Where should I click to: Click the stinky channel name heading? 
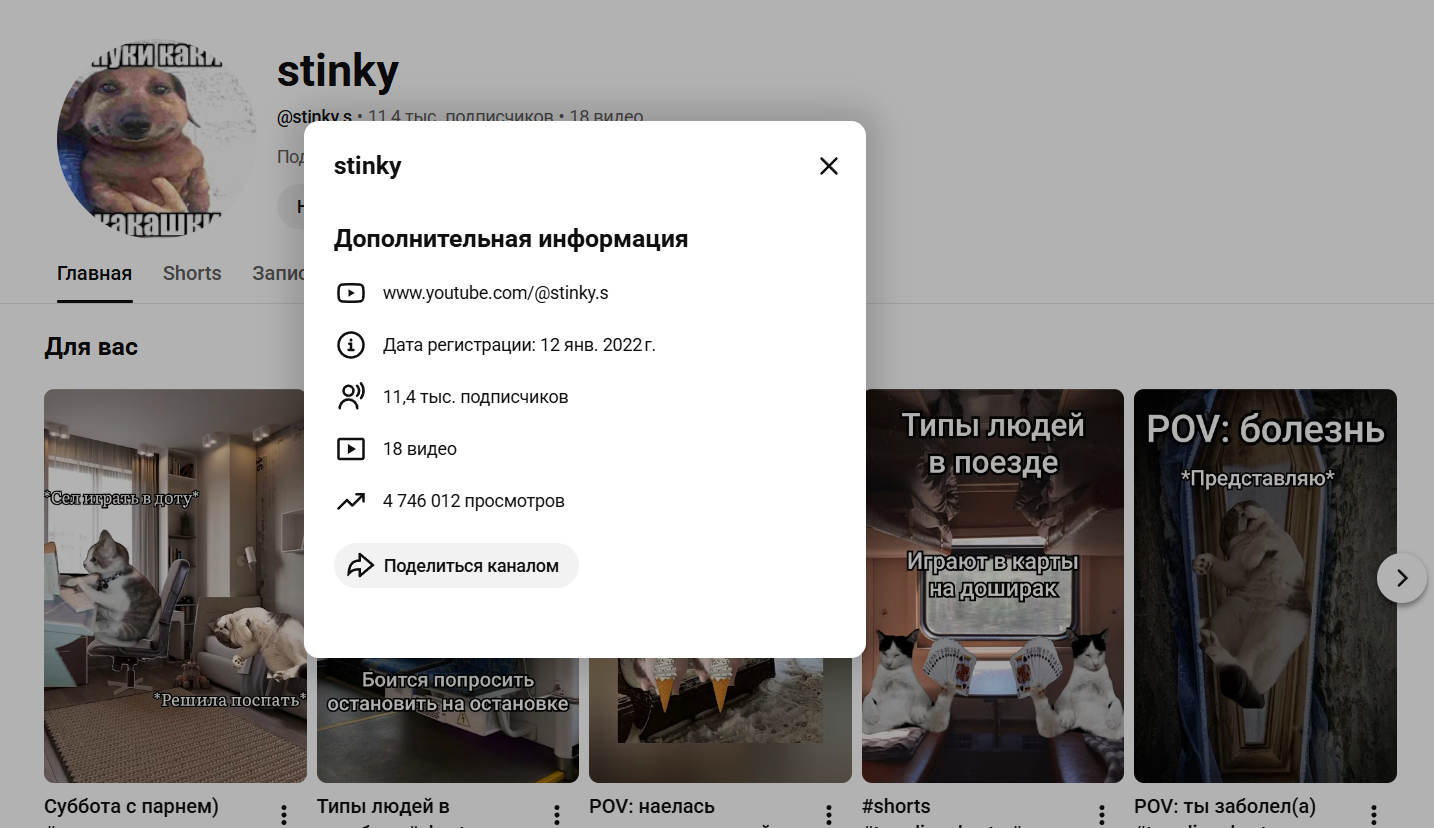(x=338, y=70)
